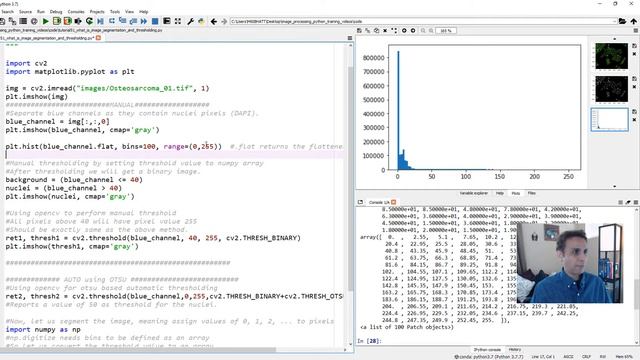Screen dimensions: 640x360
Task: Zoom out plot magnifier icon
Action: coord(423,31)
